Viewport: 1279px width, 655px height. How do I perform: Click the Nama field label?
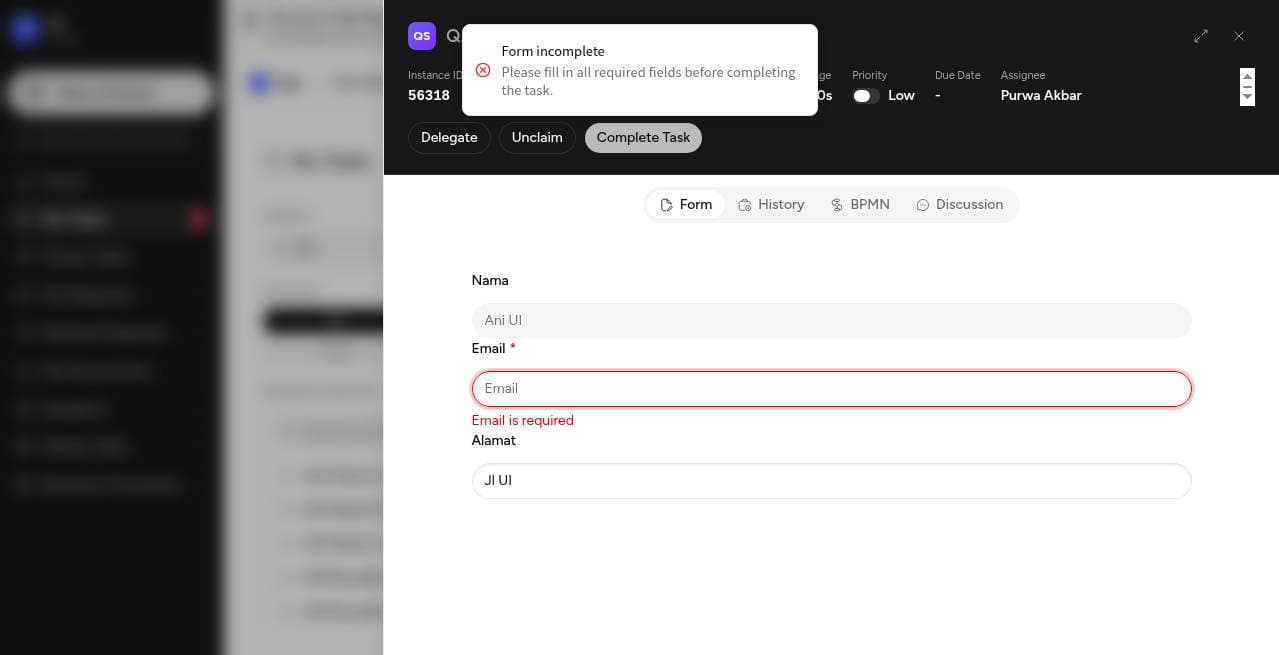click(x=490, y=281)
